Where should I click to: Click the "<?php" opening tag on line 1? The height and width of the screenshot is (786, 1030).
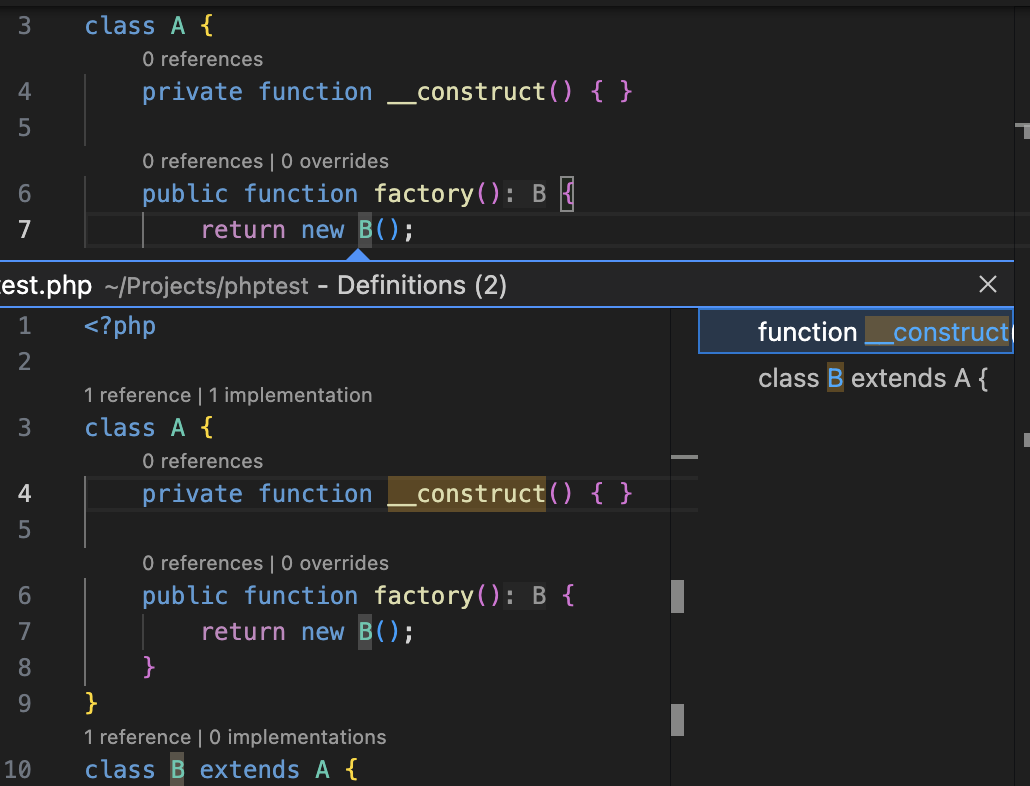pos(120,326)
